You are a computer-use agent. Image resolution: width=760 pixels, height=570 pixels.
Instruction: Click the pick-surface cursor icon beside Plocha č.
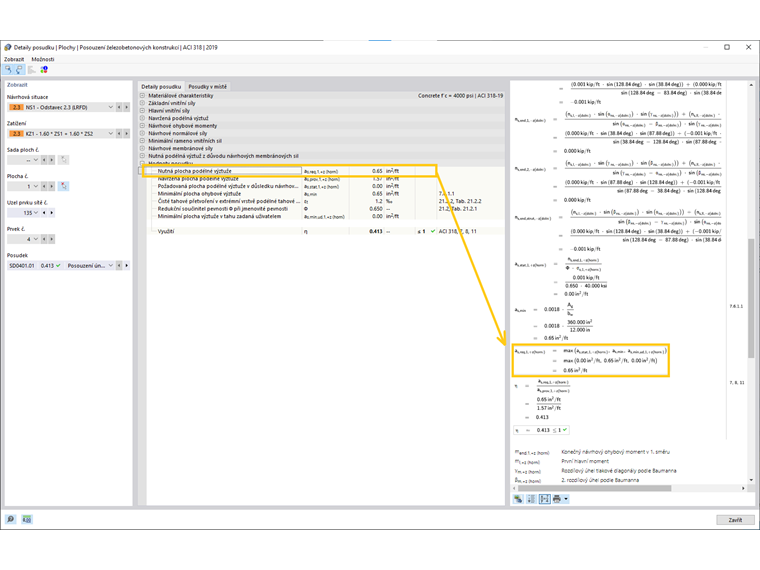(x=64, y=186)
